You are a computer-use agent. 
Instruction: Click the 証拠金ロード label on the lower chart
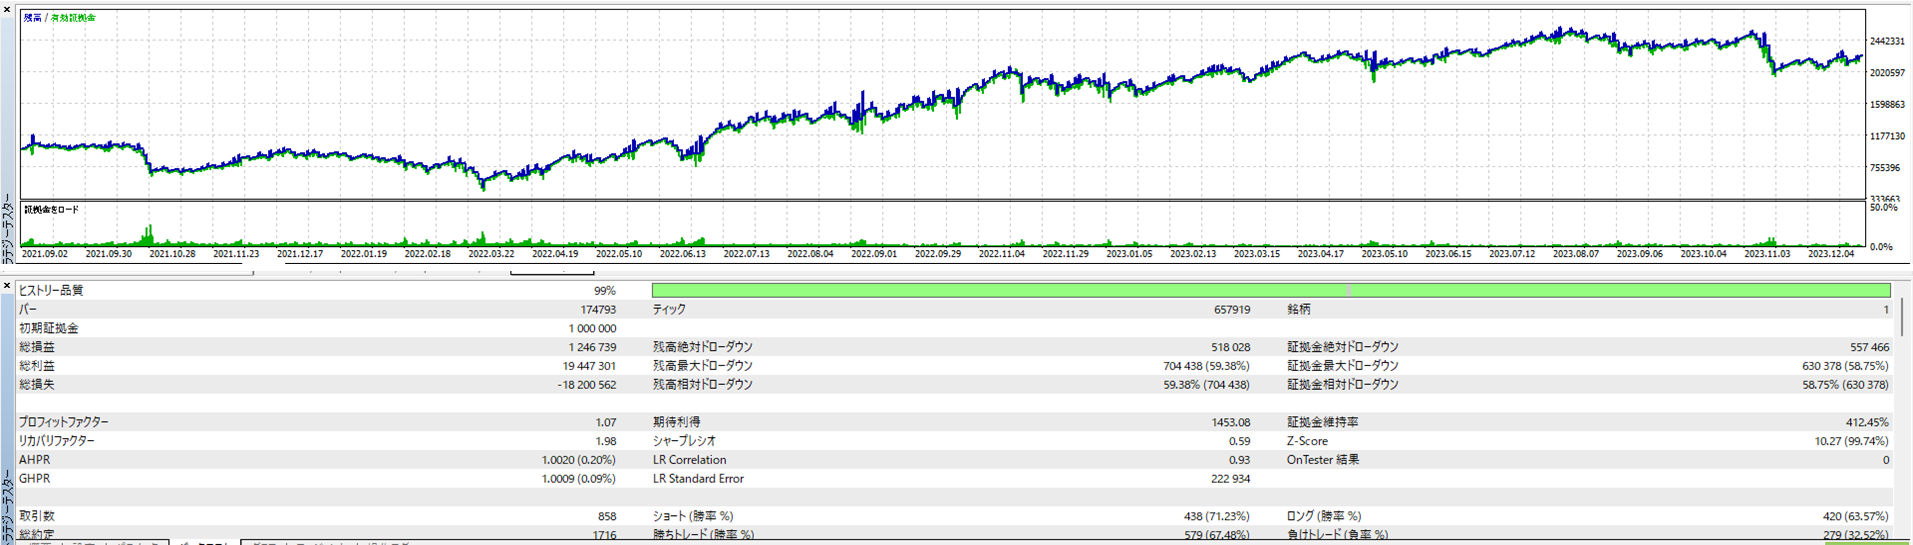click(x=51, y=210)
